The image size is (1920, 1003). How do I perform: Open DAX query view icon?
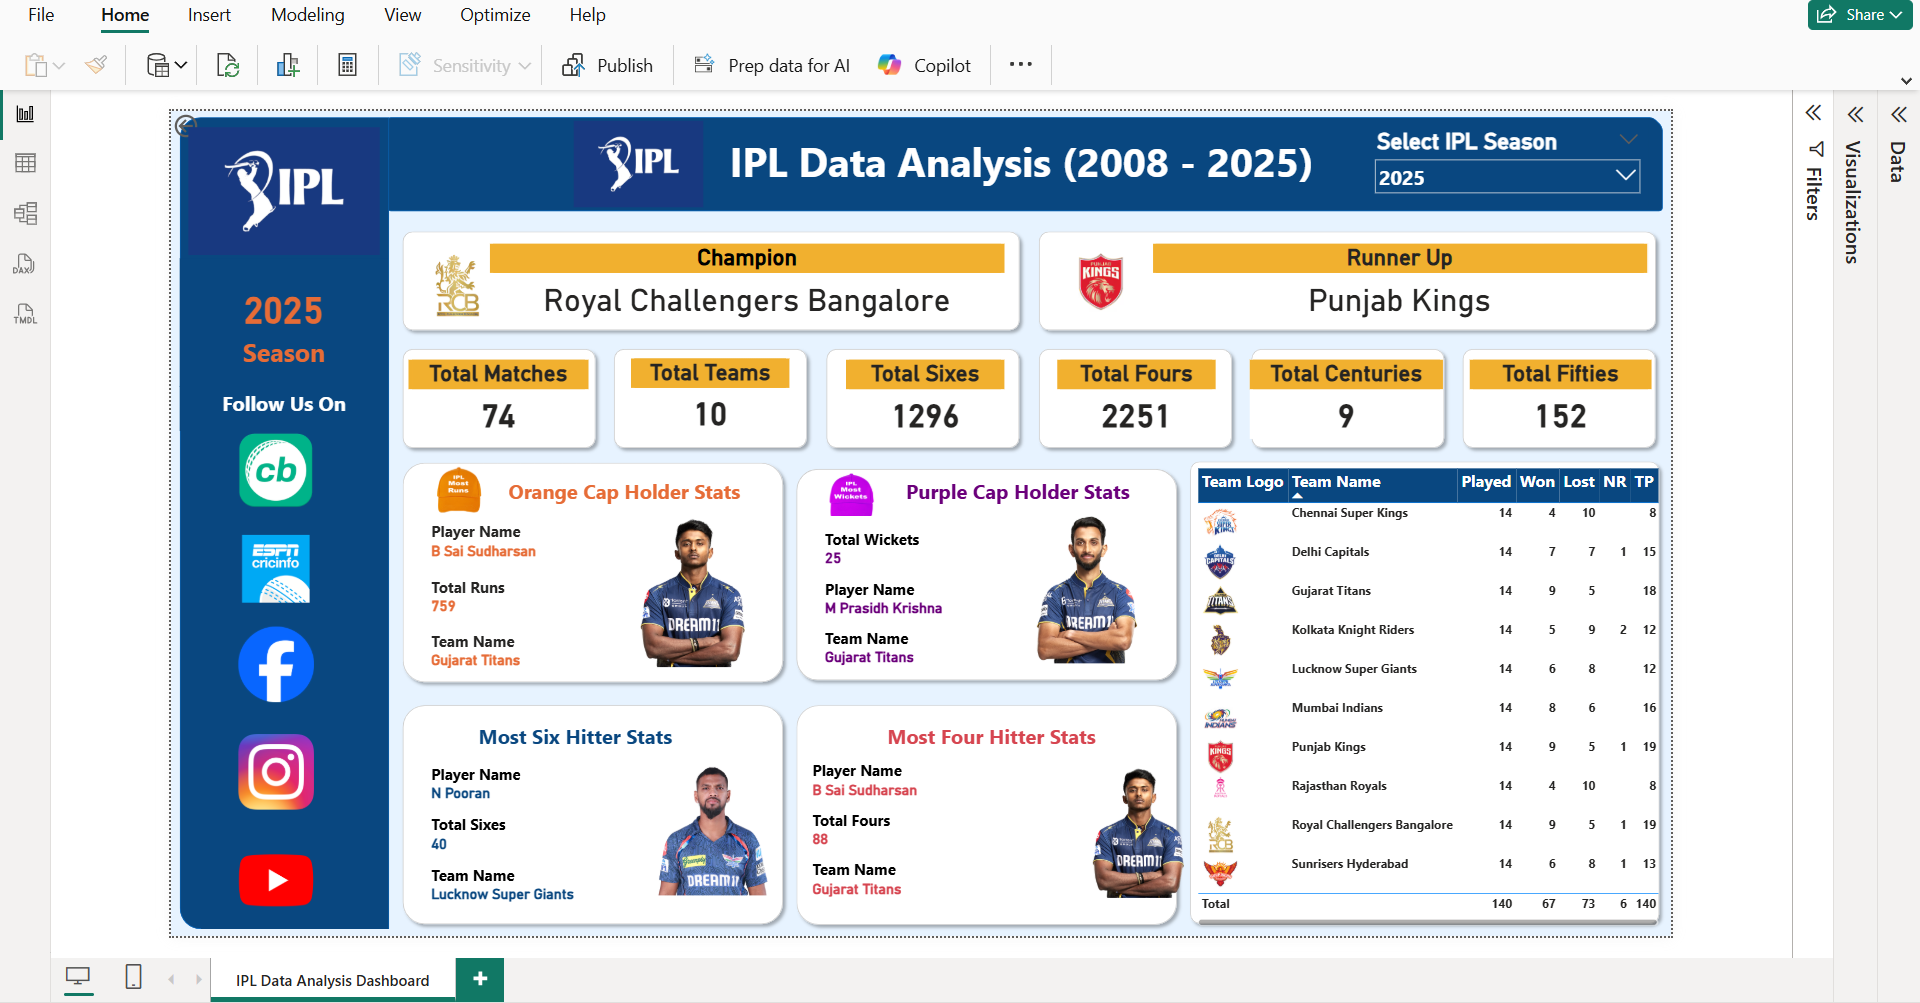tap(25, 264)
